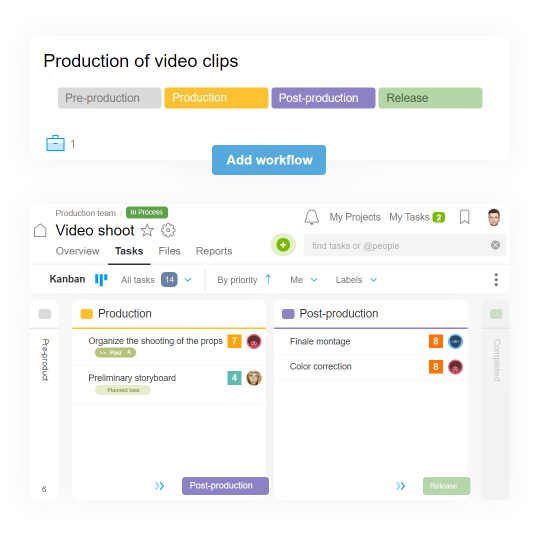
Task: Switch to the Overview tab
Action: point(77,251)
